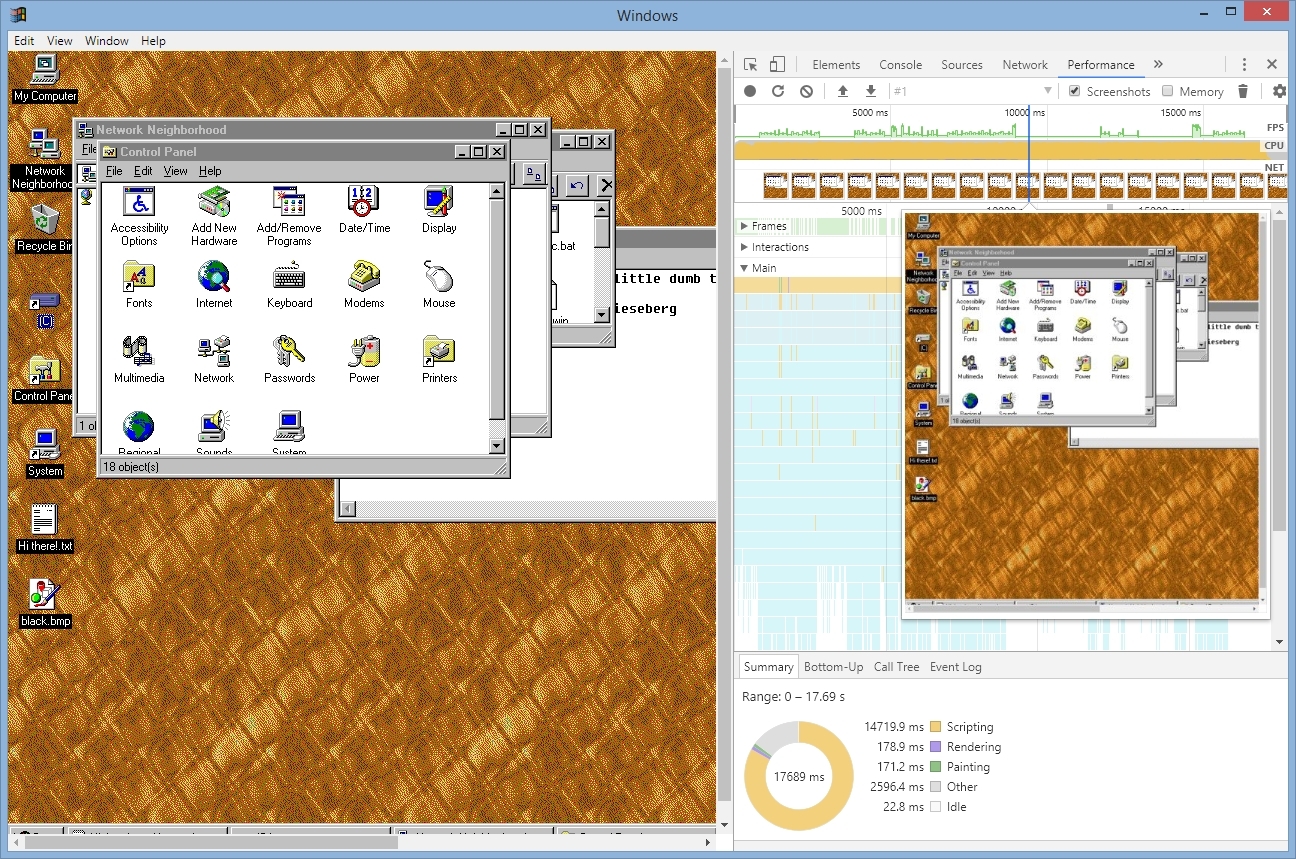The height and width of the screenshot is (859, 1296).
Task: Click the record button in Performance panel
Action: point(750,91)
